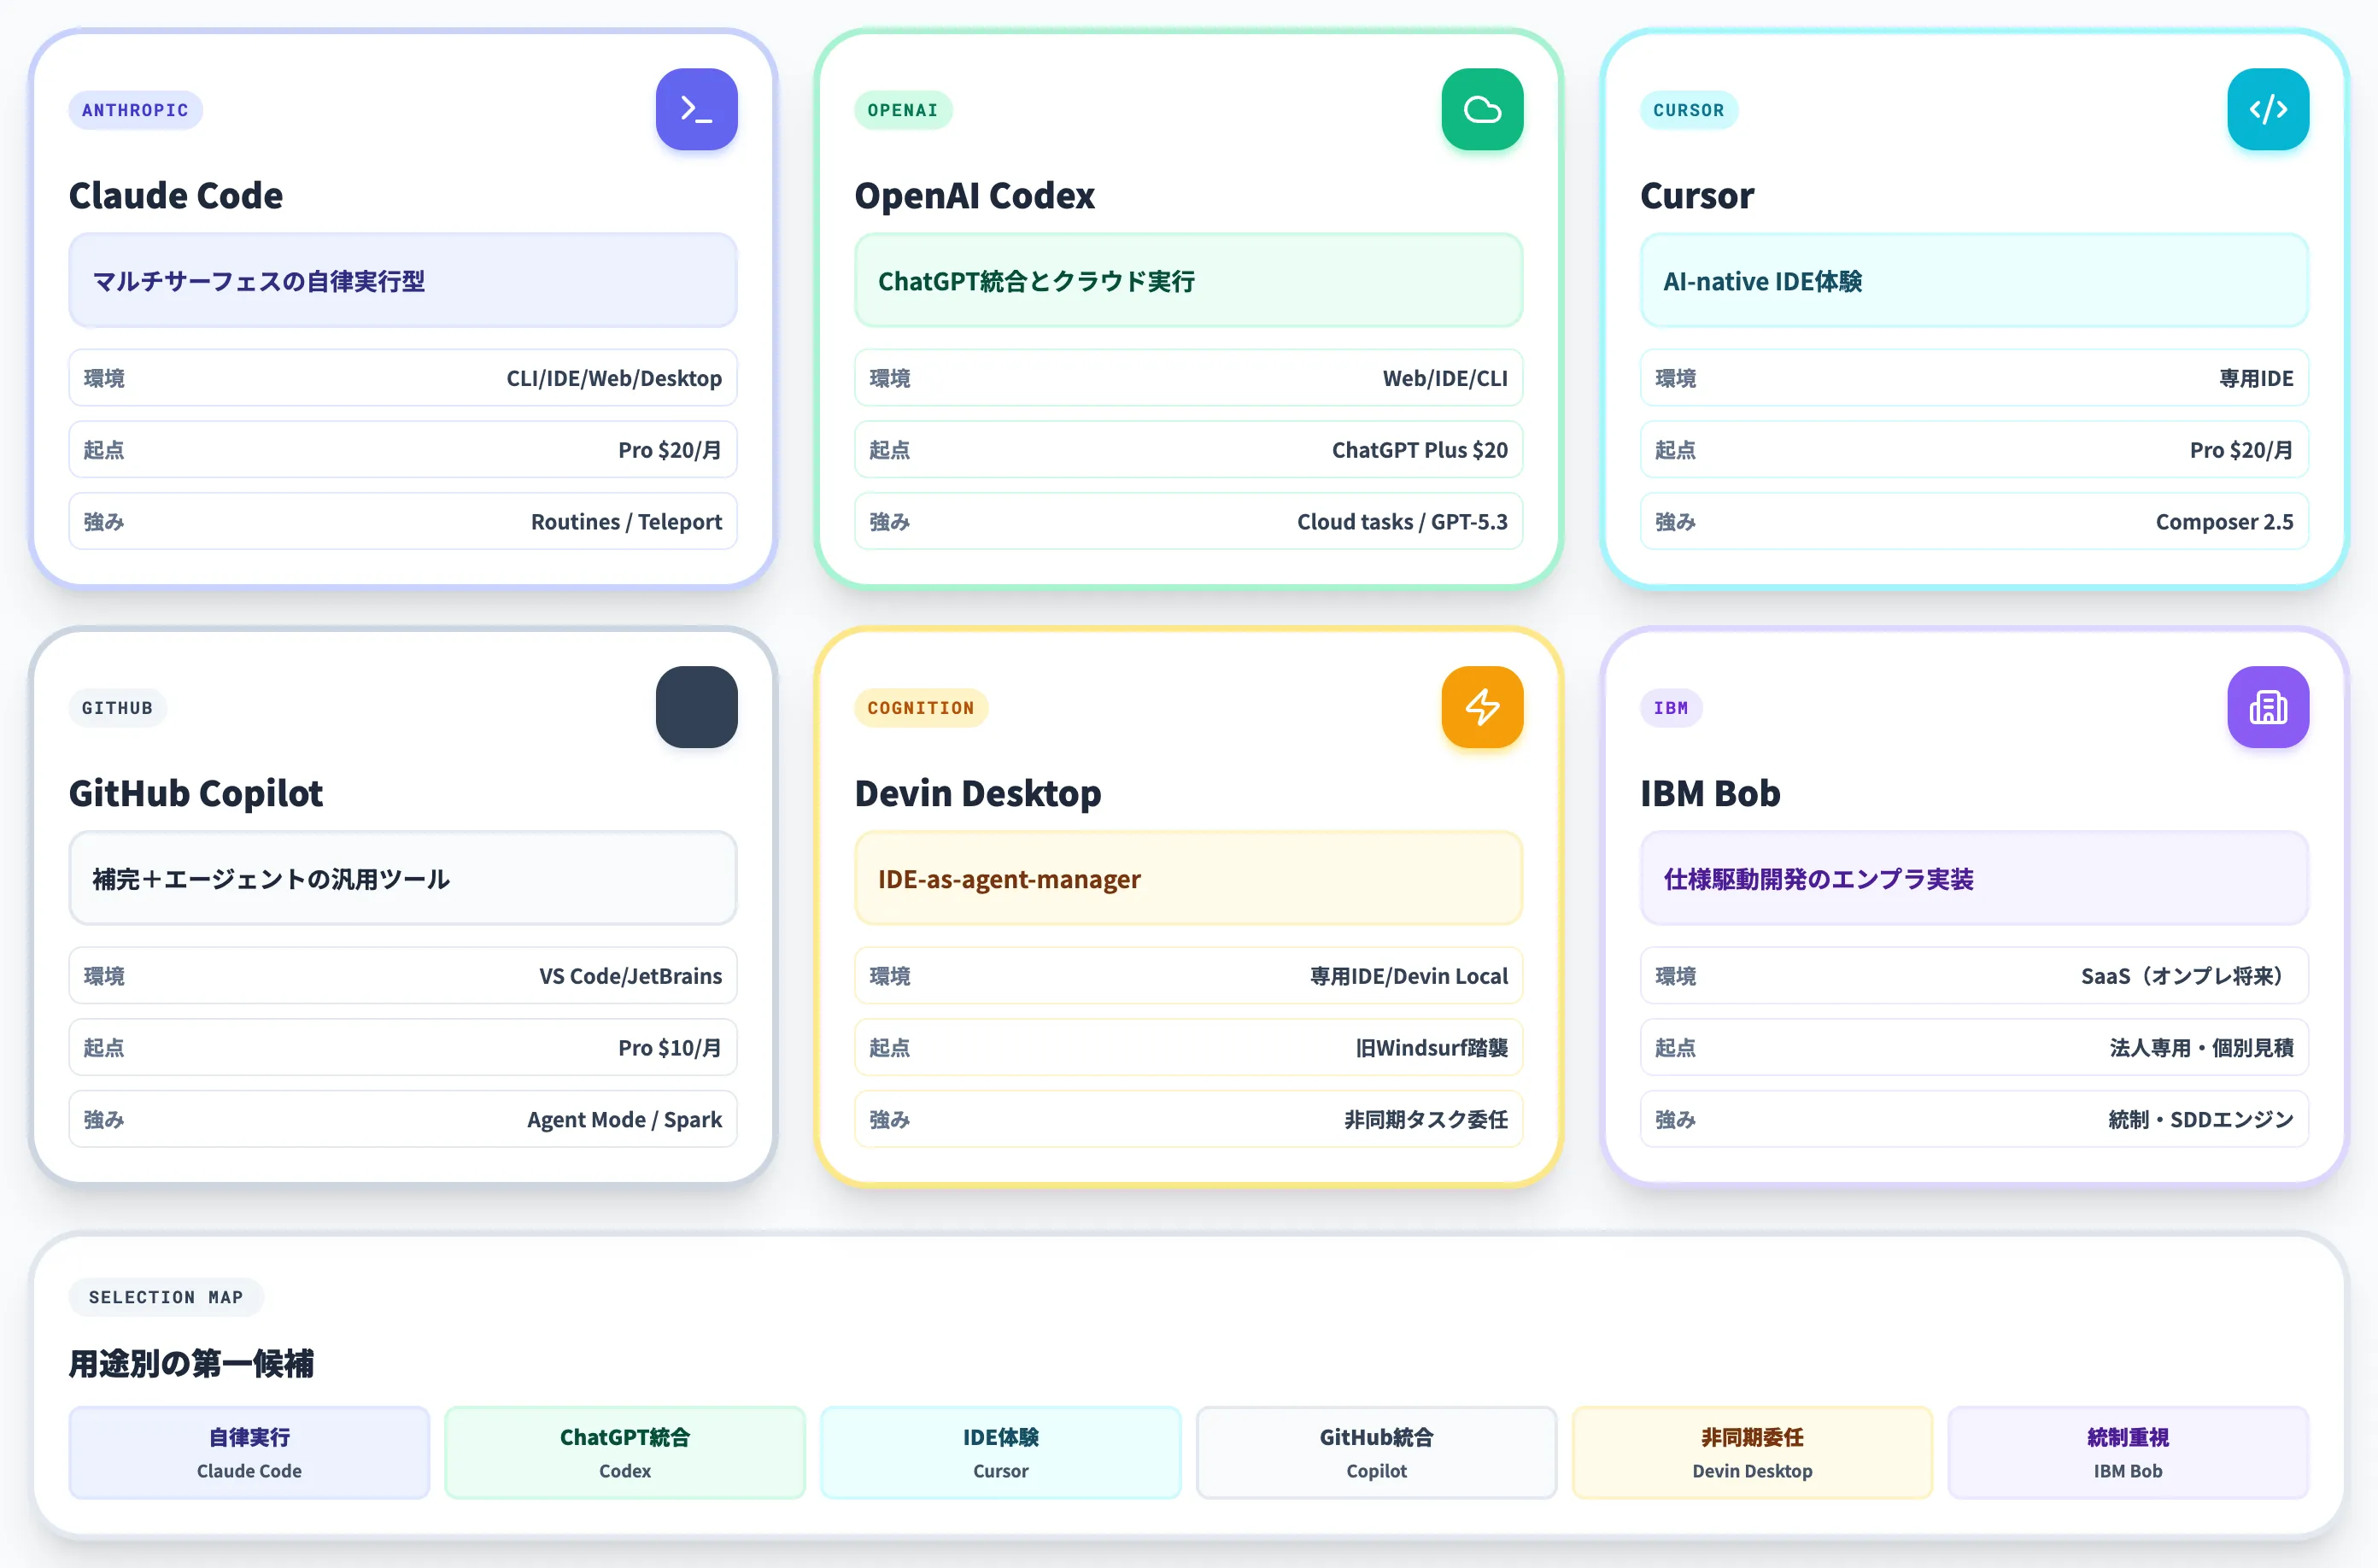Click the Cursor code brackets icon
Image resolution: width=2378 pixels, height=1568 pixels.
(x=2268, y=109)
